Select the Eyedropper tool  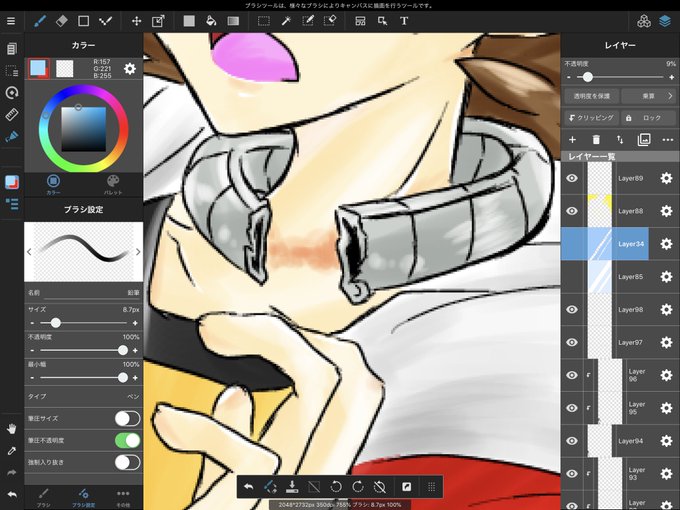point(12,451)
